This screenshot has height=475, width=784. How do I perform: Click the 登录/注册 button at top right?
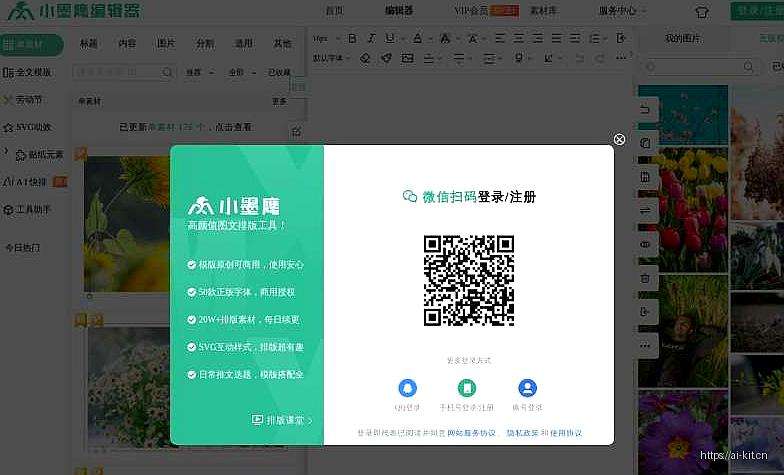758,11
